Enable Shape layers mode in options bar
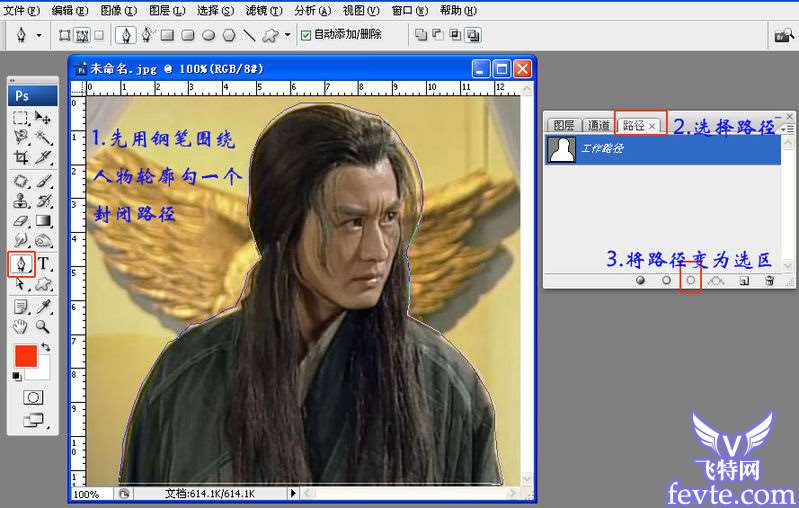The height and width of the screenshot is (508, 799). [64, 35]
